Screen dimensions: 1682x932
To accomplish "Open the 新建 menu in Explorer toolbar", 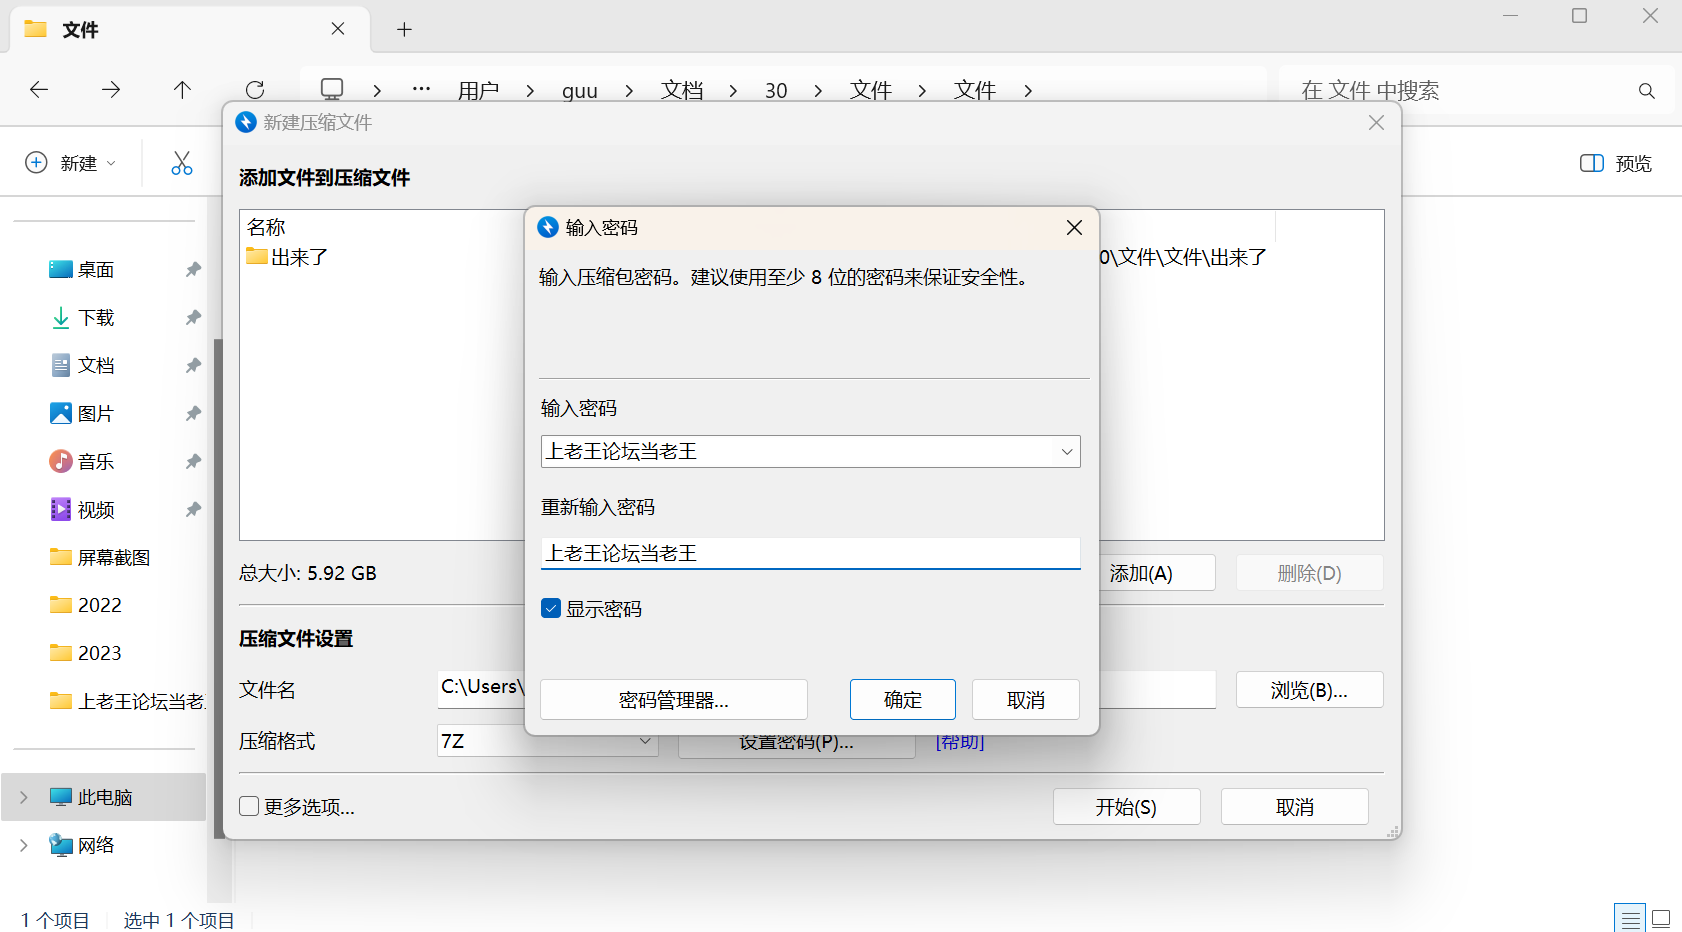I will click(x=71, y=163).
